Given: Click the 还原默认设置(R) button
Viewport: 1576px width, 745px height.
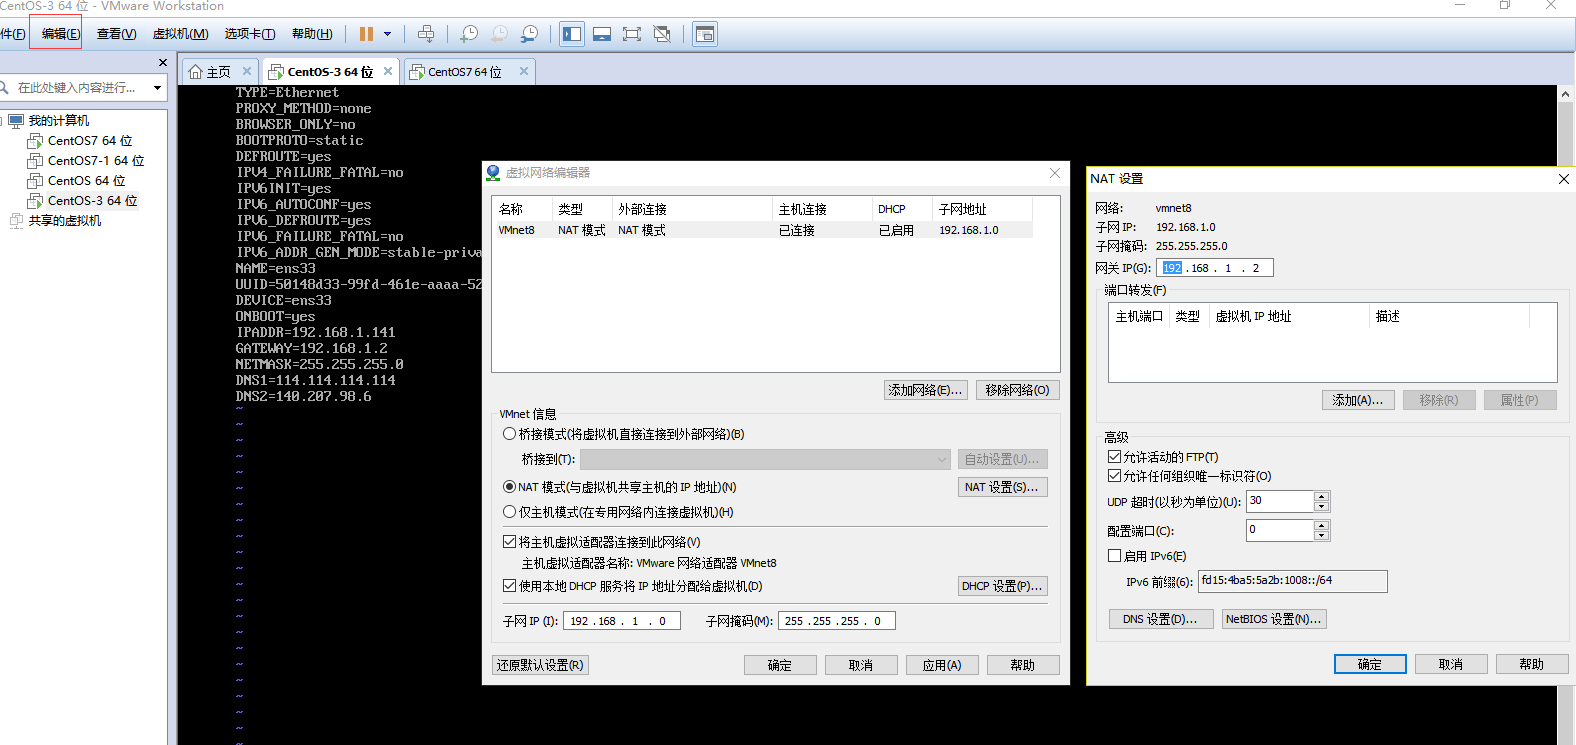Looking at the screenshot, I should click(541, 665).
